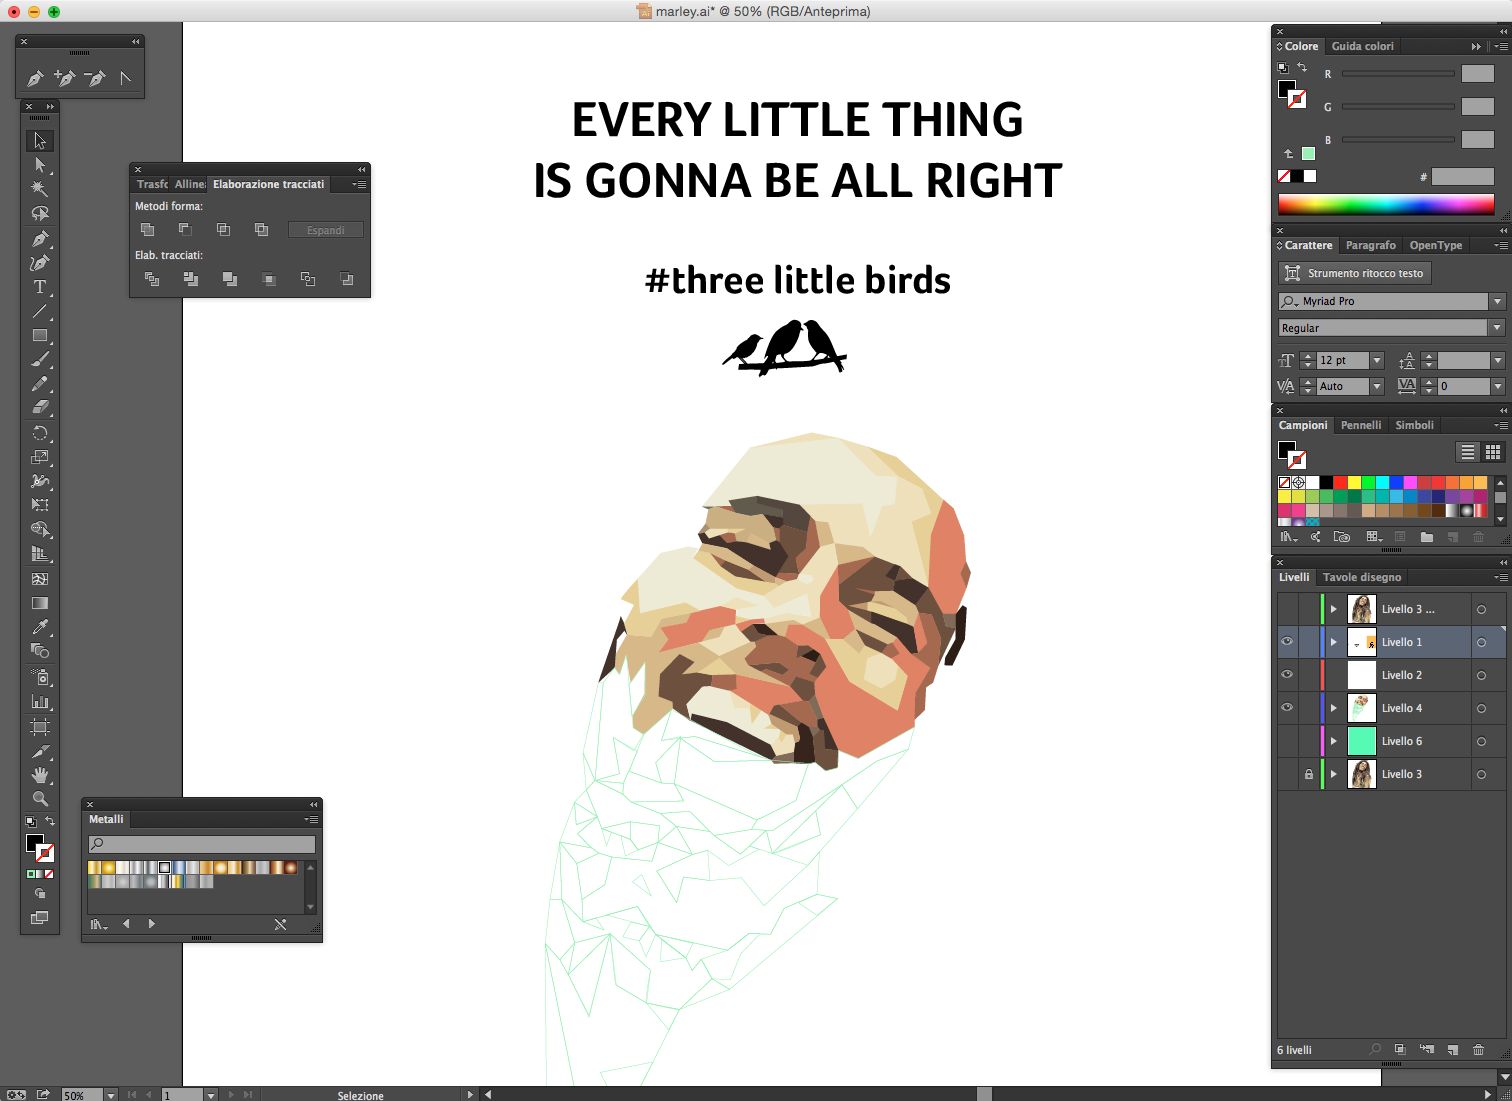Image resolution: width=1512 pixels, height=1101 pixels.
Task: Pick a color from spectrum bar
Action: pyautogui.click(x=1386, y=205)
